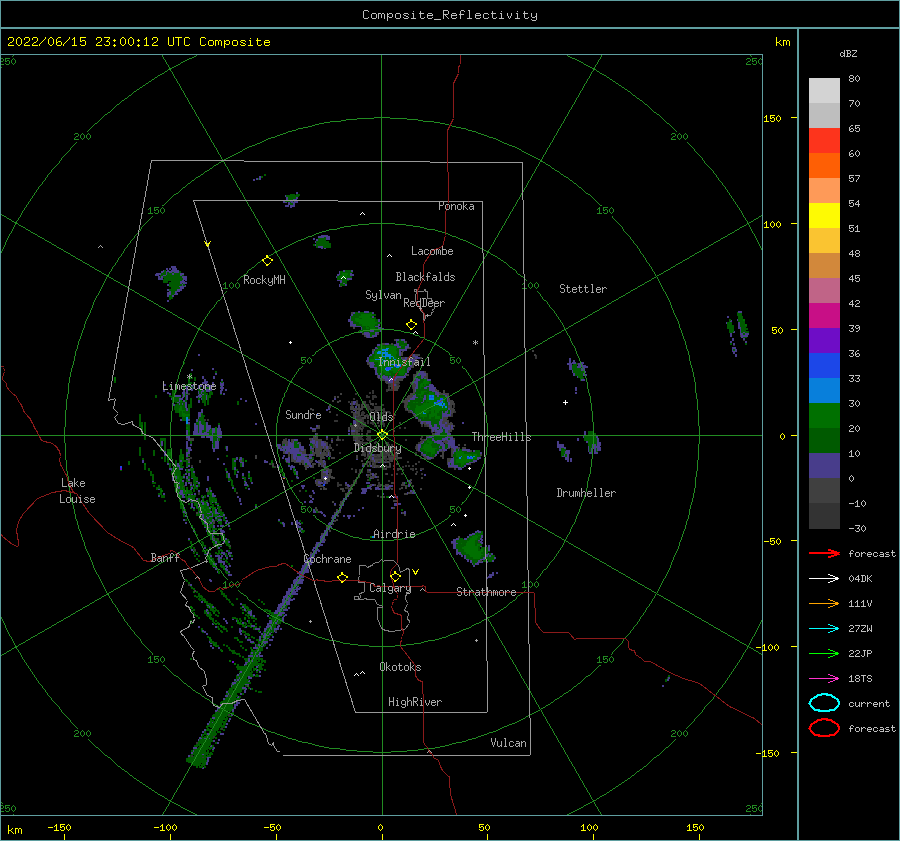Viewport: 900px width, 841px height.
Task: Select the red 65 dBZ color swatch
Action: (824, 140)
